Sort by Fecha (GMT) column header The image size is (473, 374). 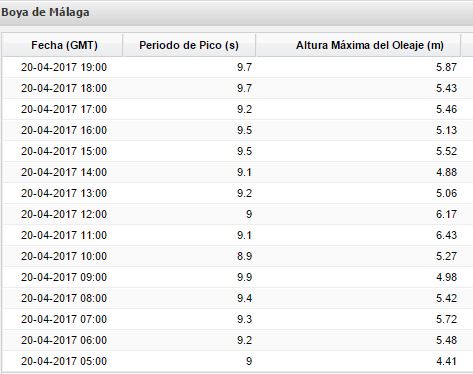[x=62, y=45]
